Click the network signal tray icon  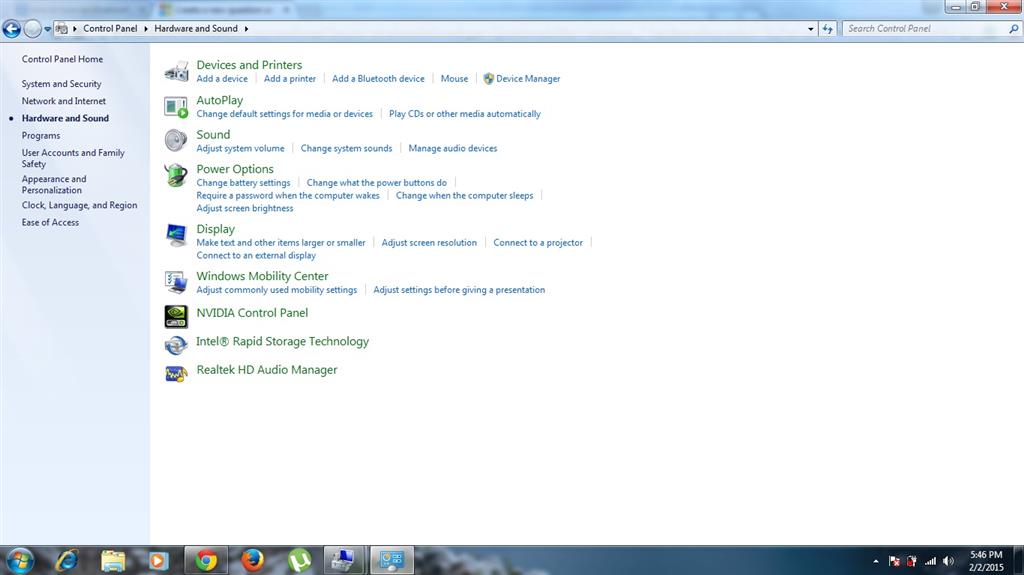[x=930, y=561]
